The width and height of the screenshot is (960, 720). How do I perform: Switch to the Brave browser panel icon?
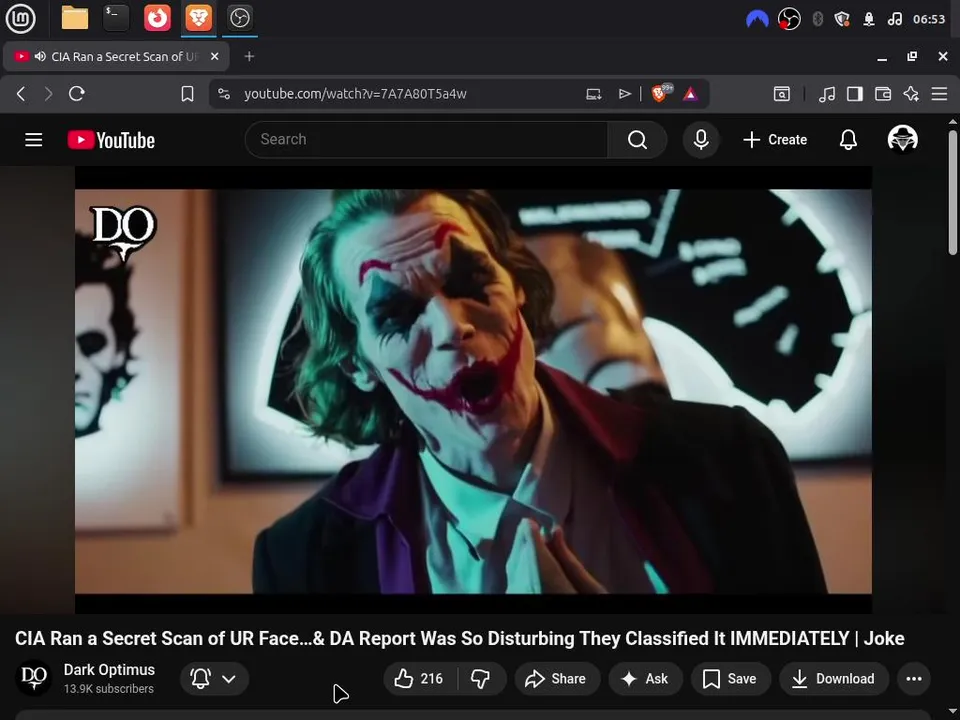point(198,18)
